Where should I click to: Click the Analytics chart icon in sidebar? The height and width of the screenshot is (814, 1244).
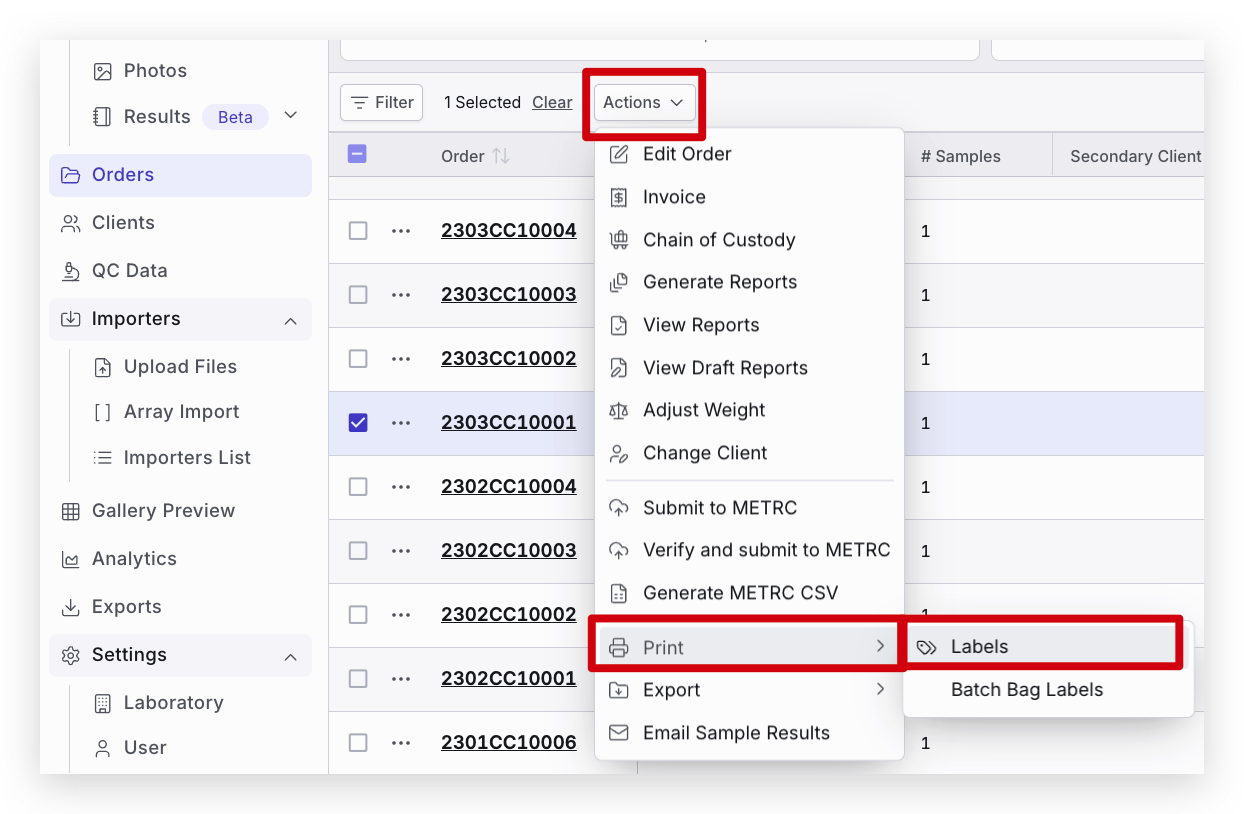point(71,559)
